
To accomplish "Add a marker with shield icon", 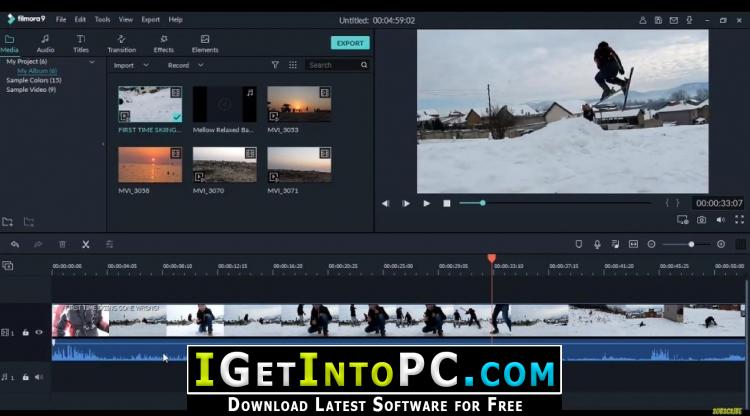I will [x=578, y=244].
